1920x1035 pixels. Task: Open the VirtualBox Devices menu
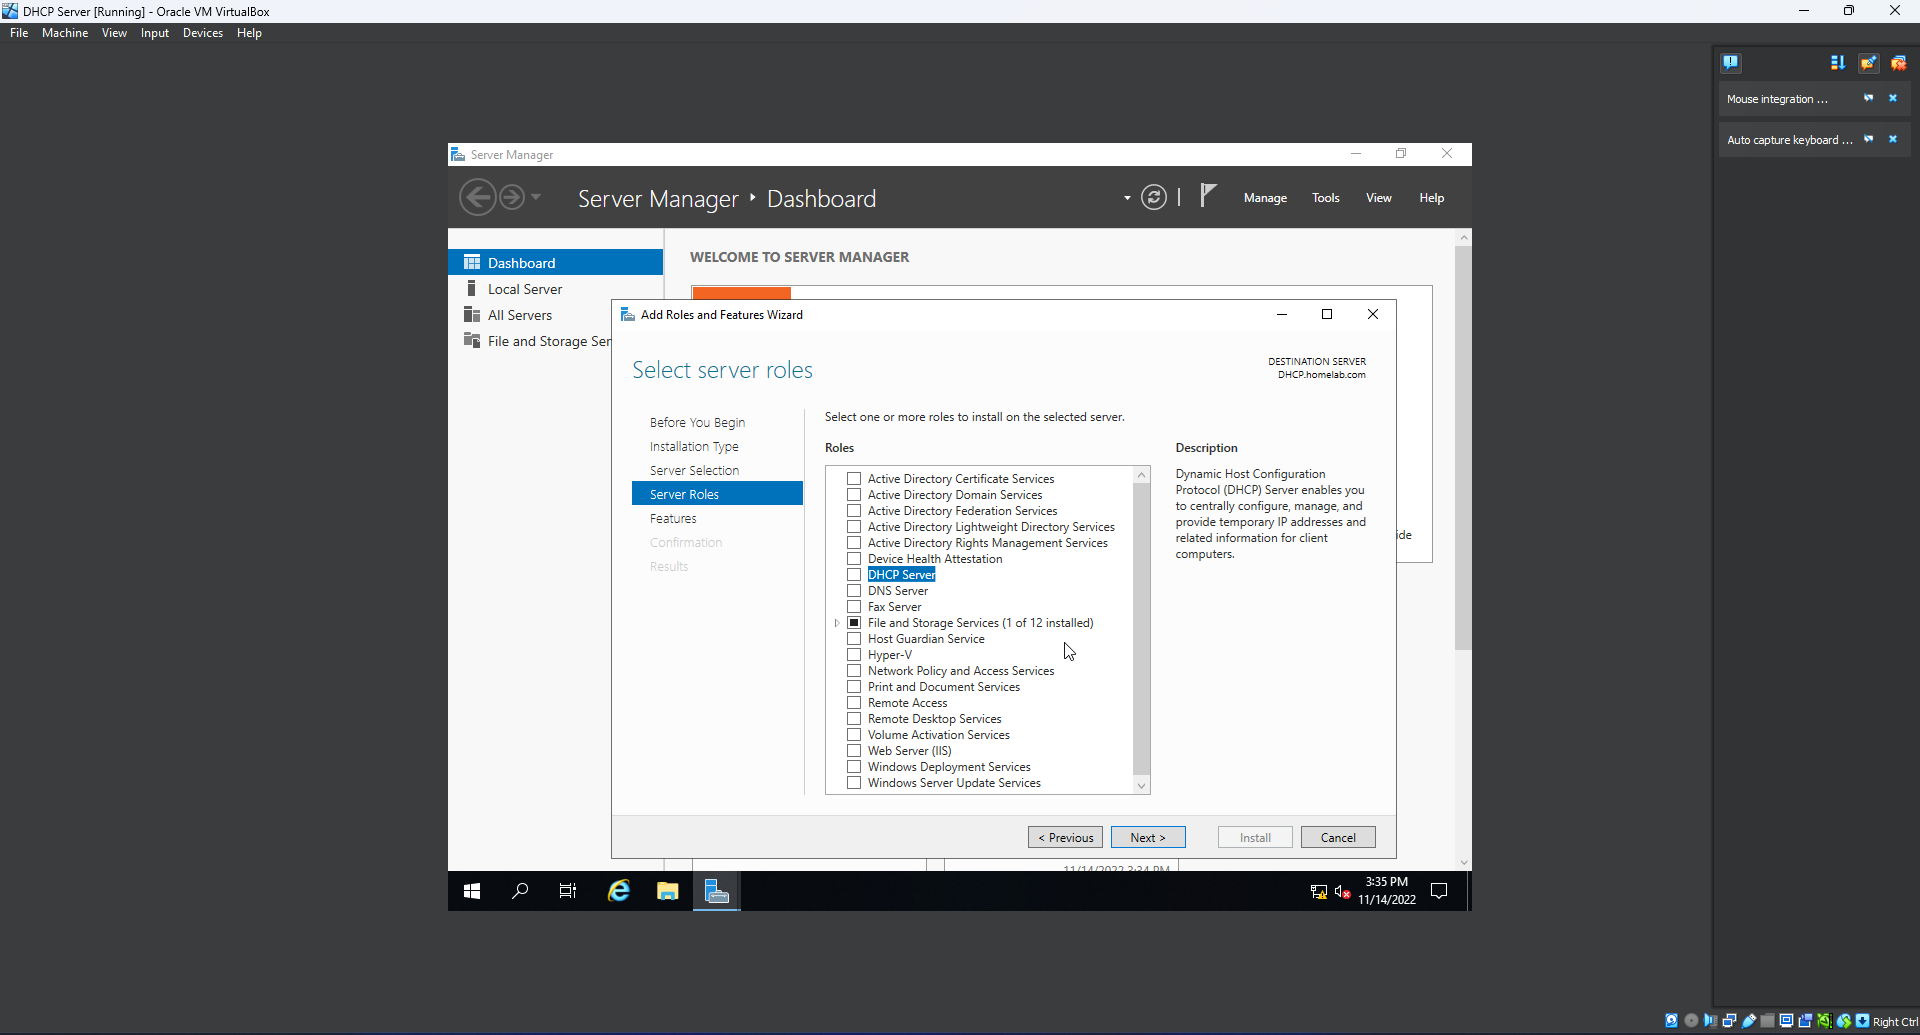(x=203, y=33)
